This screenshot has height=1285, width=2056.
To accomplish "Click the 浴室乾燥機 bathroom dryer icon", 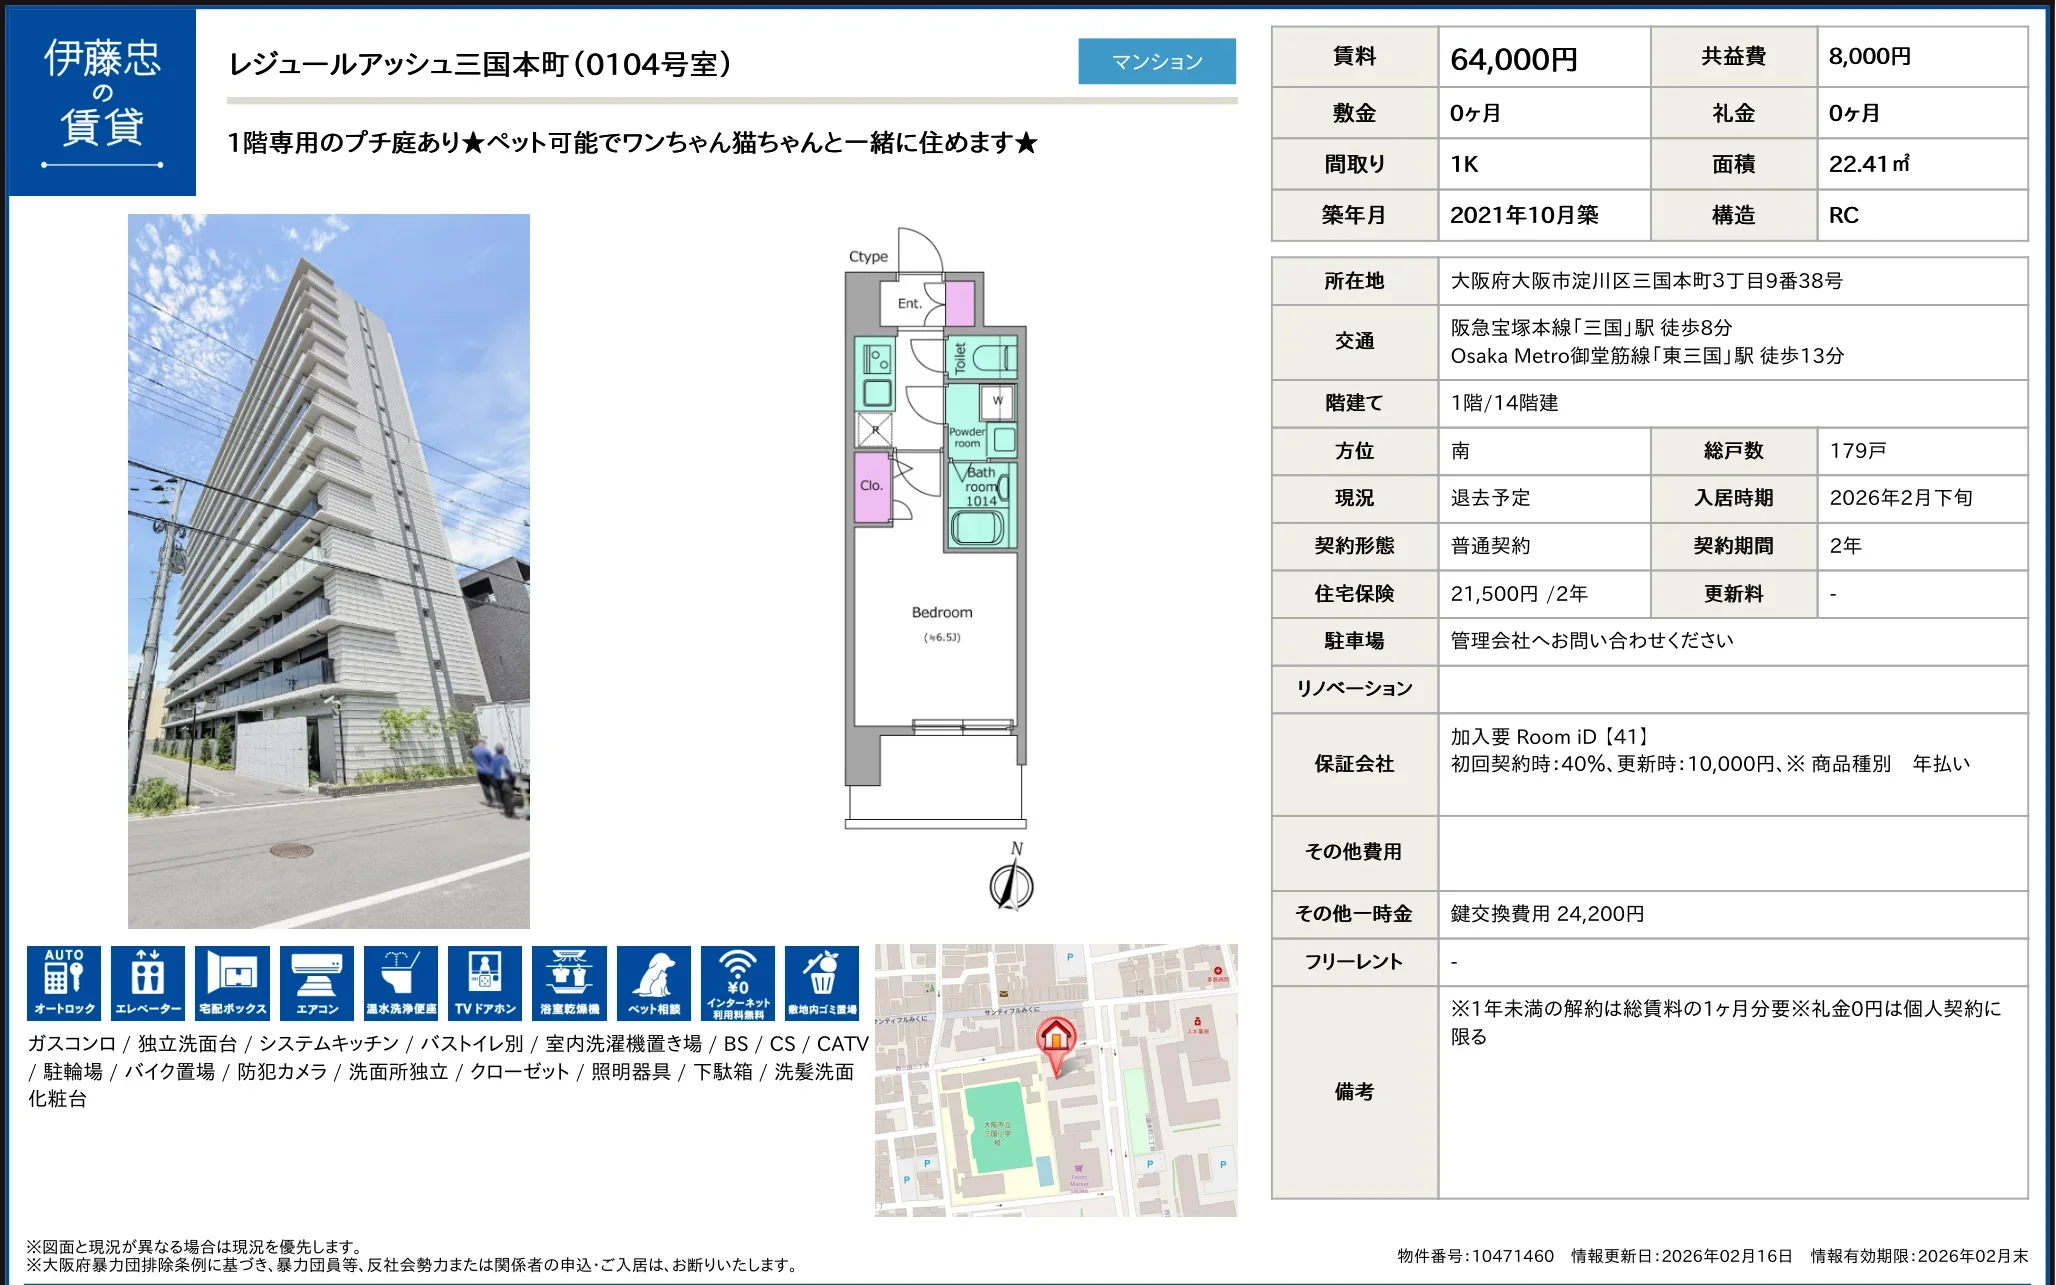I will point(569,982).
